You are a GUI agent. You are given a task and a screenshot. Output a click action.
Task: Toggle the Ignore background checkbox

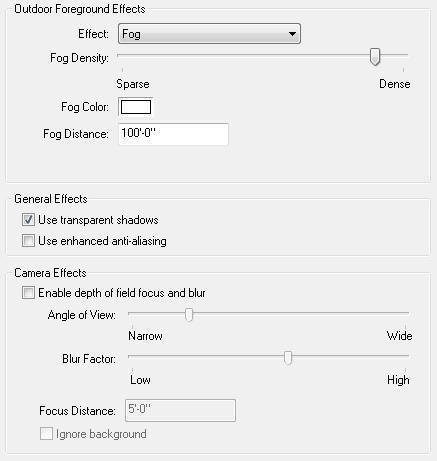[x=46, y=434]
